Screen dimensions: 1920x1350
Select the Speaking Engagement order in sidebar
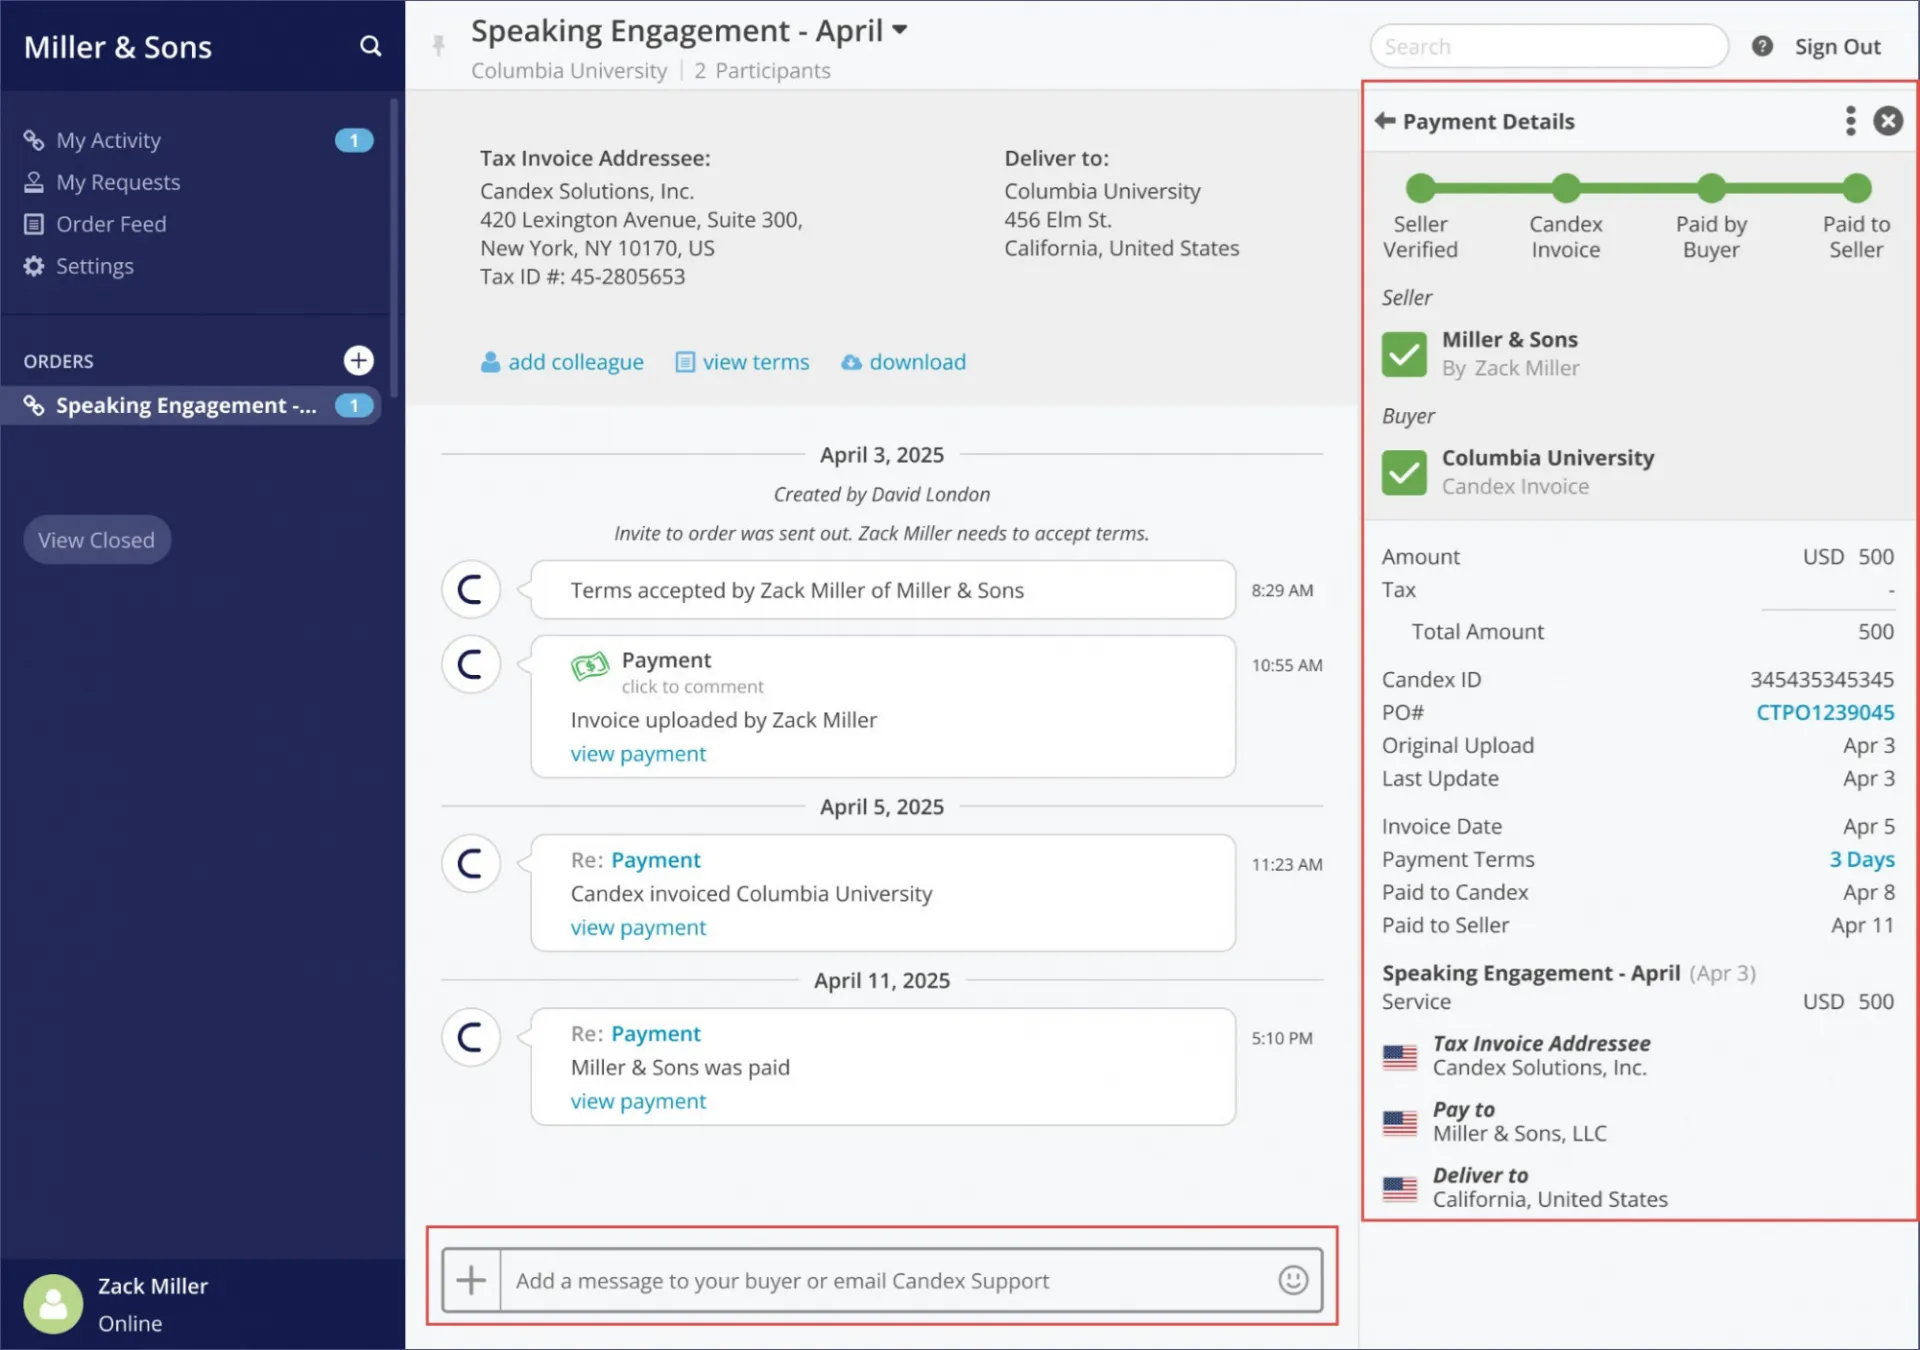(190, 405)
